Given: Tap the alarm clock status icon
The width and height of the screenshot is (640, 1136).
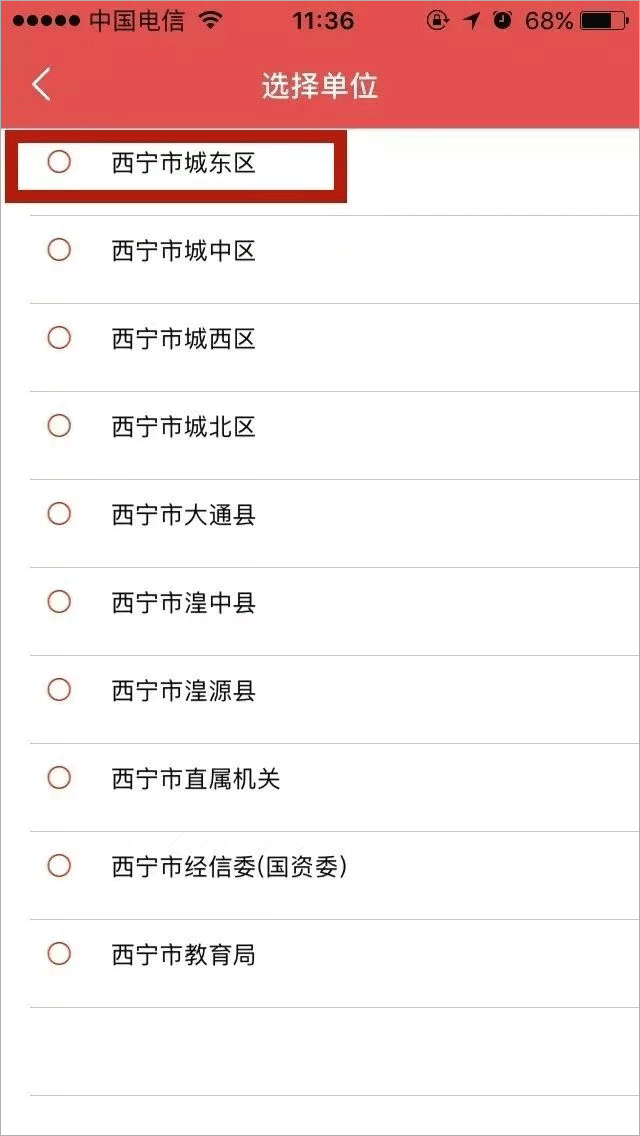Looking at the screenshot, I should [502, 21].
